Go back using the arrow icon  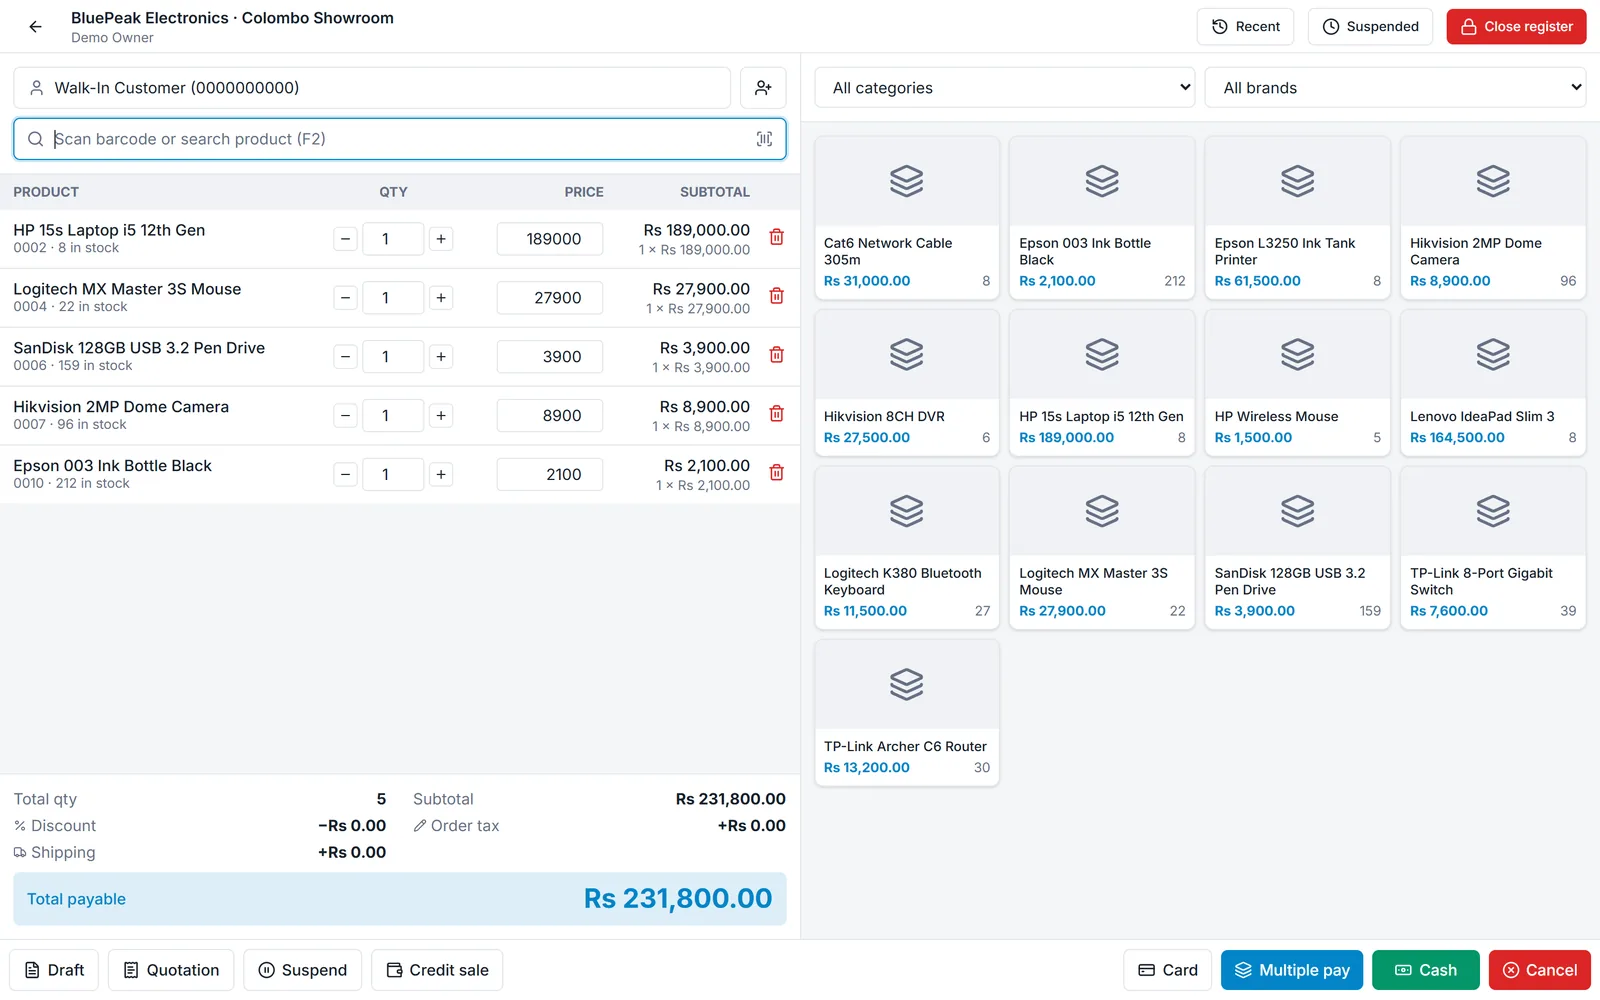pyautogui.click(x=35, y=27)
